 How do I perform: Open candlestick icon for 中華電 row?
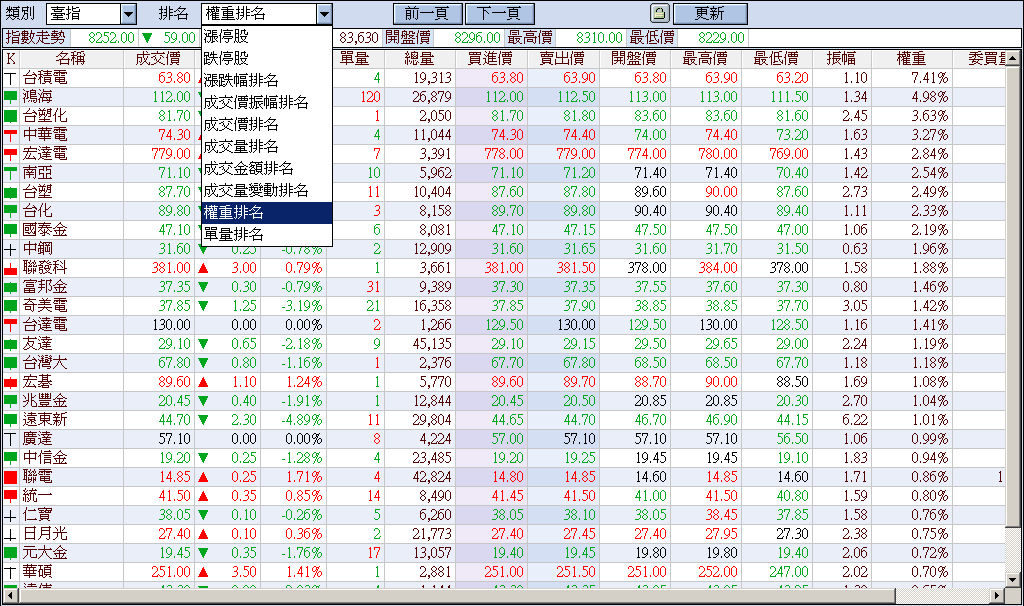[x=10, y=135]
